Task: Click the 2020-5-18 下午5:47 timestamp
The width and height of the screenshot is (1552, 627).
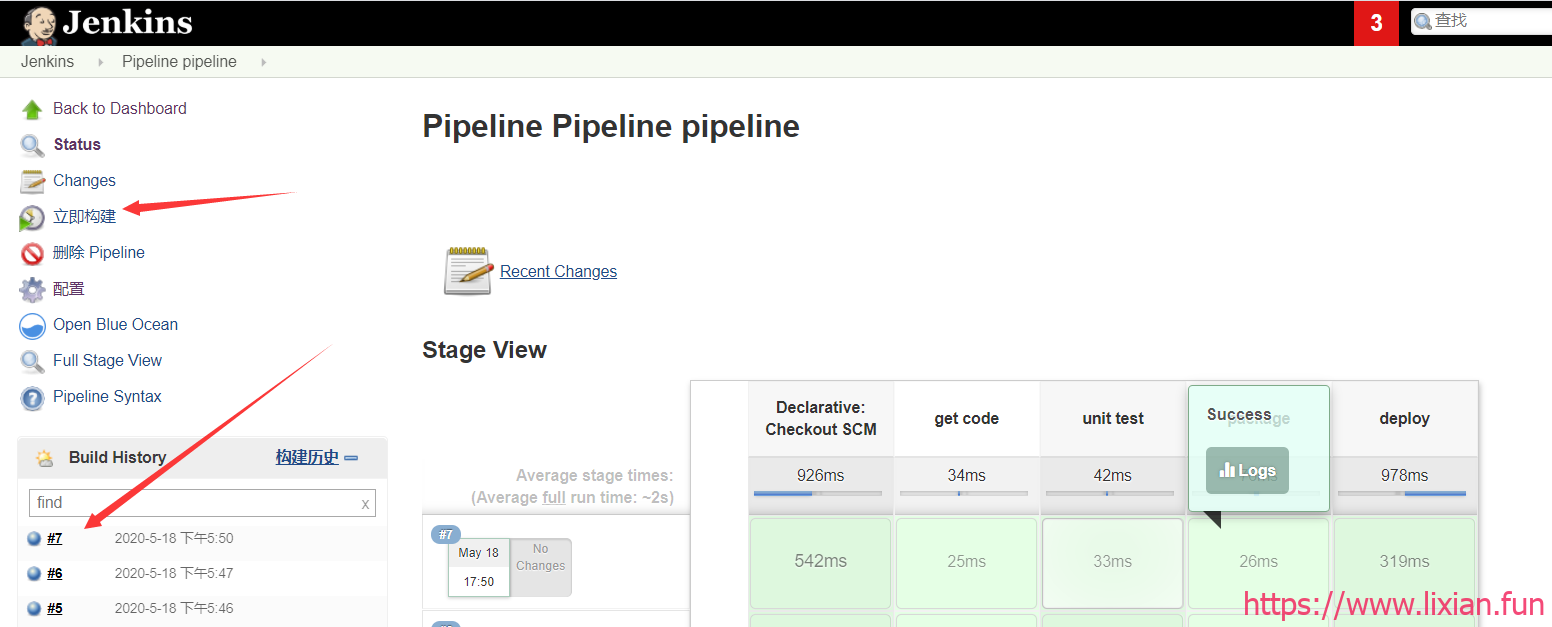Action: 174,573
